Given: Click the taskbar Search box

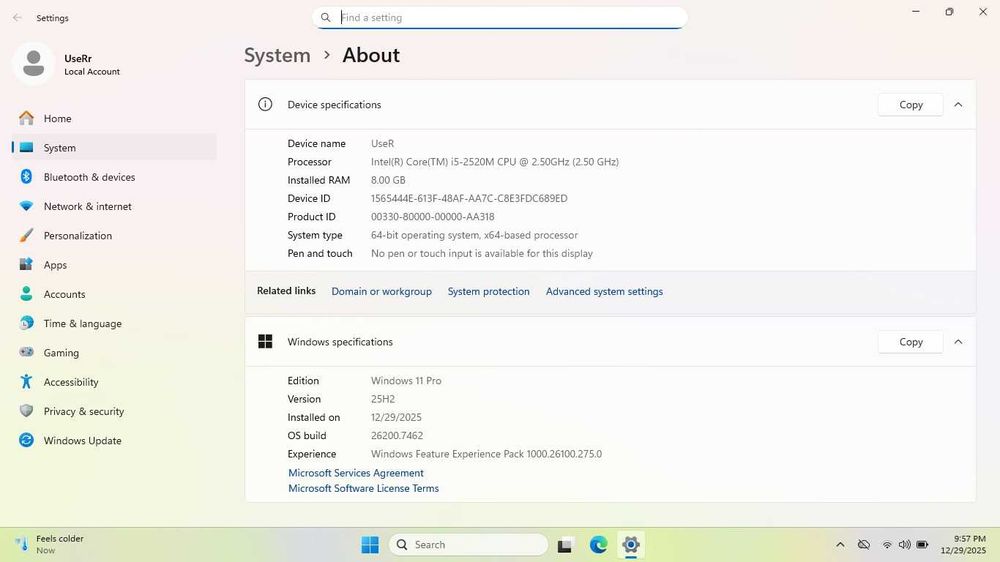Looking at the screenshot, I should (468, 545).
